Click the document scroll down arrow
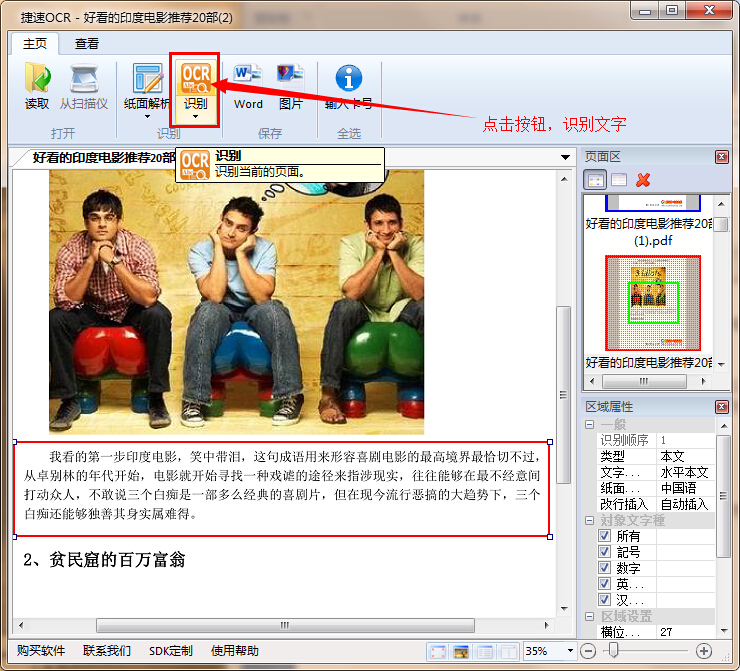 (x=564, y=609)
